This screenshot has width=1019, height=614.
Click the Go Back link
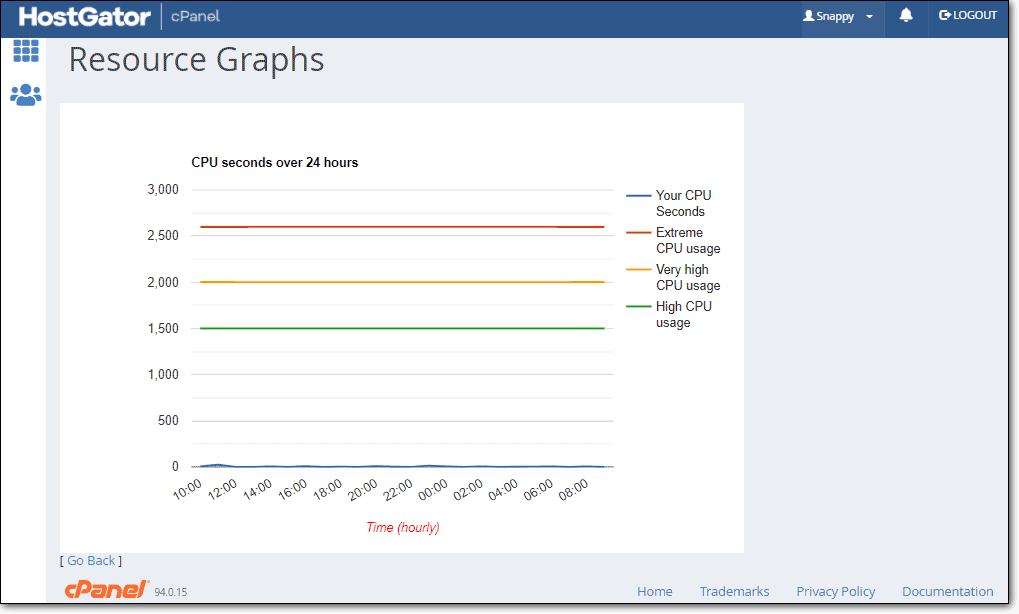tap(91, 561)
